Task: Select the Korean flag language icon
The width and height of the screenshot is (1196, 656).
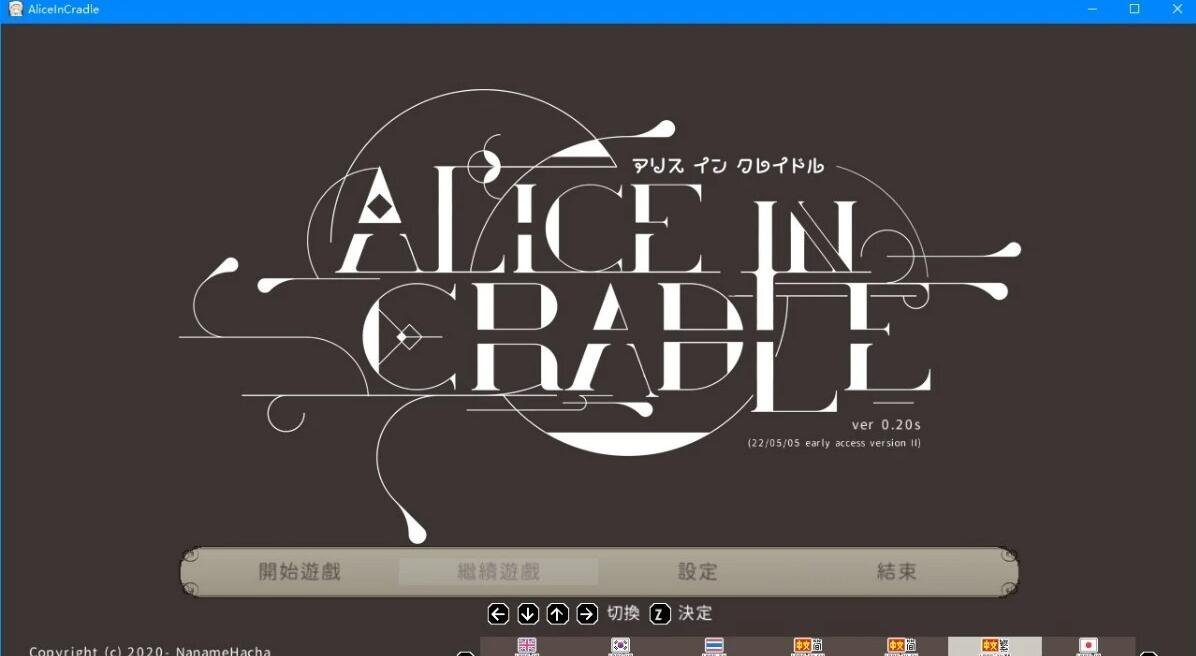Action: (620, 647)
